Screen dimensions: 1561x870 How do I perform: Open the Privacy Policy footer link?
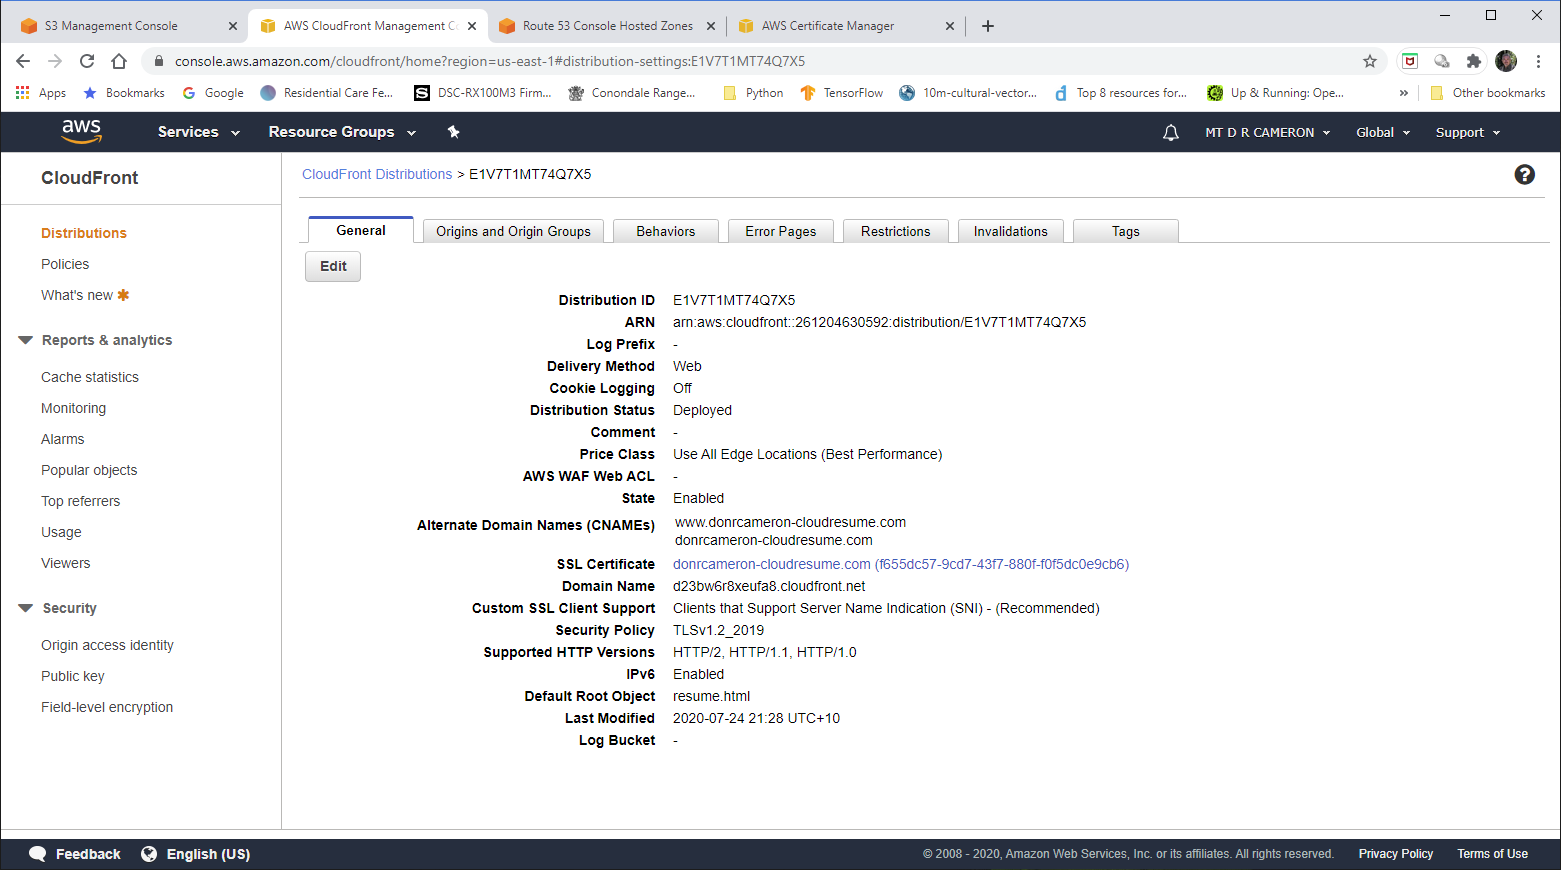click(x=1396, y=854)
